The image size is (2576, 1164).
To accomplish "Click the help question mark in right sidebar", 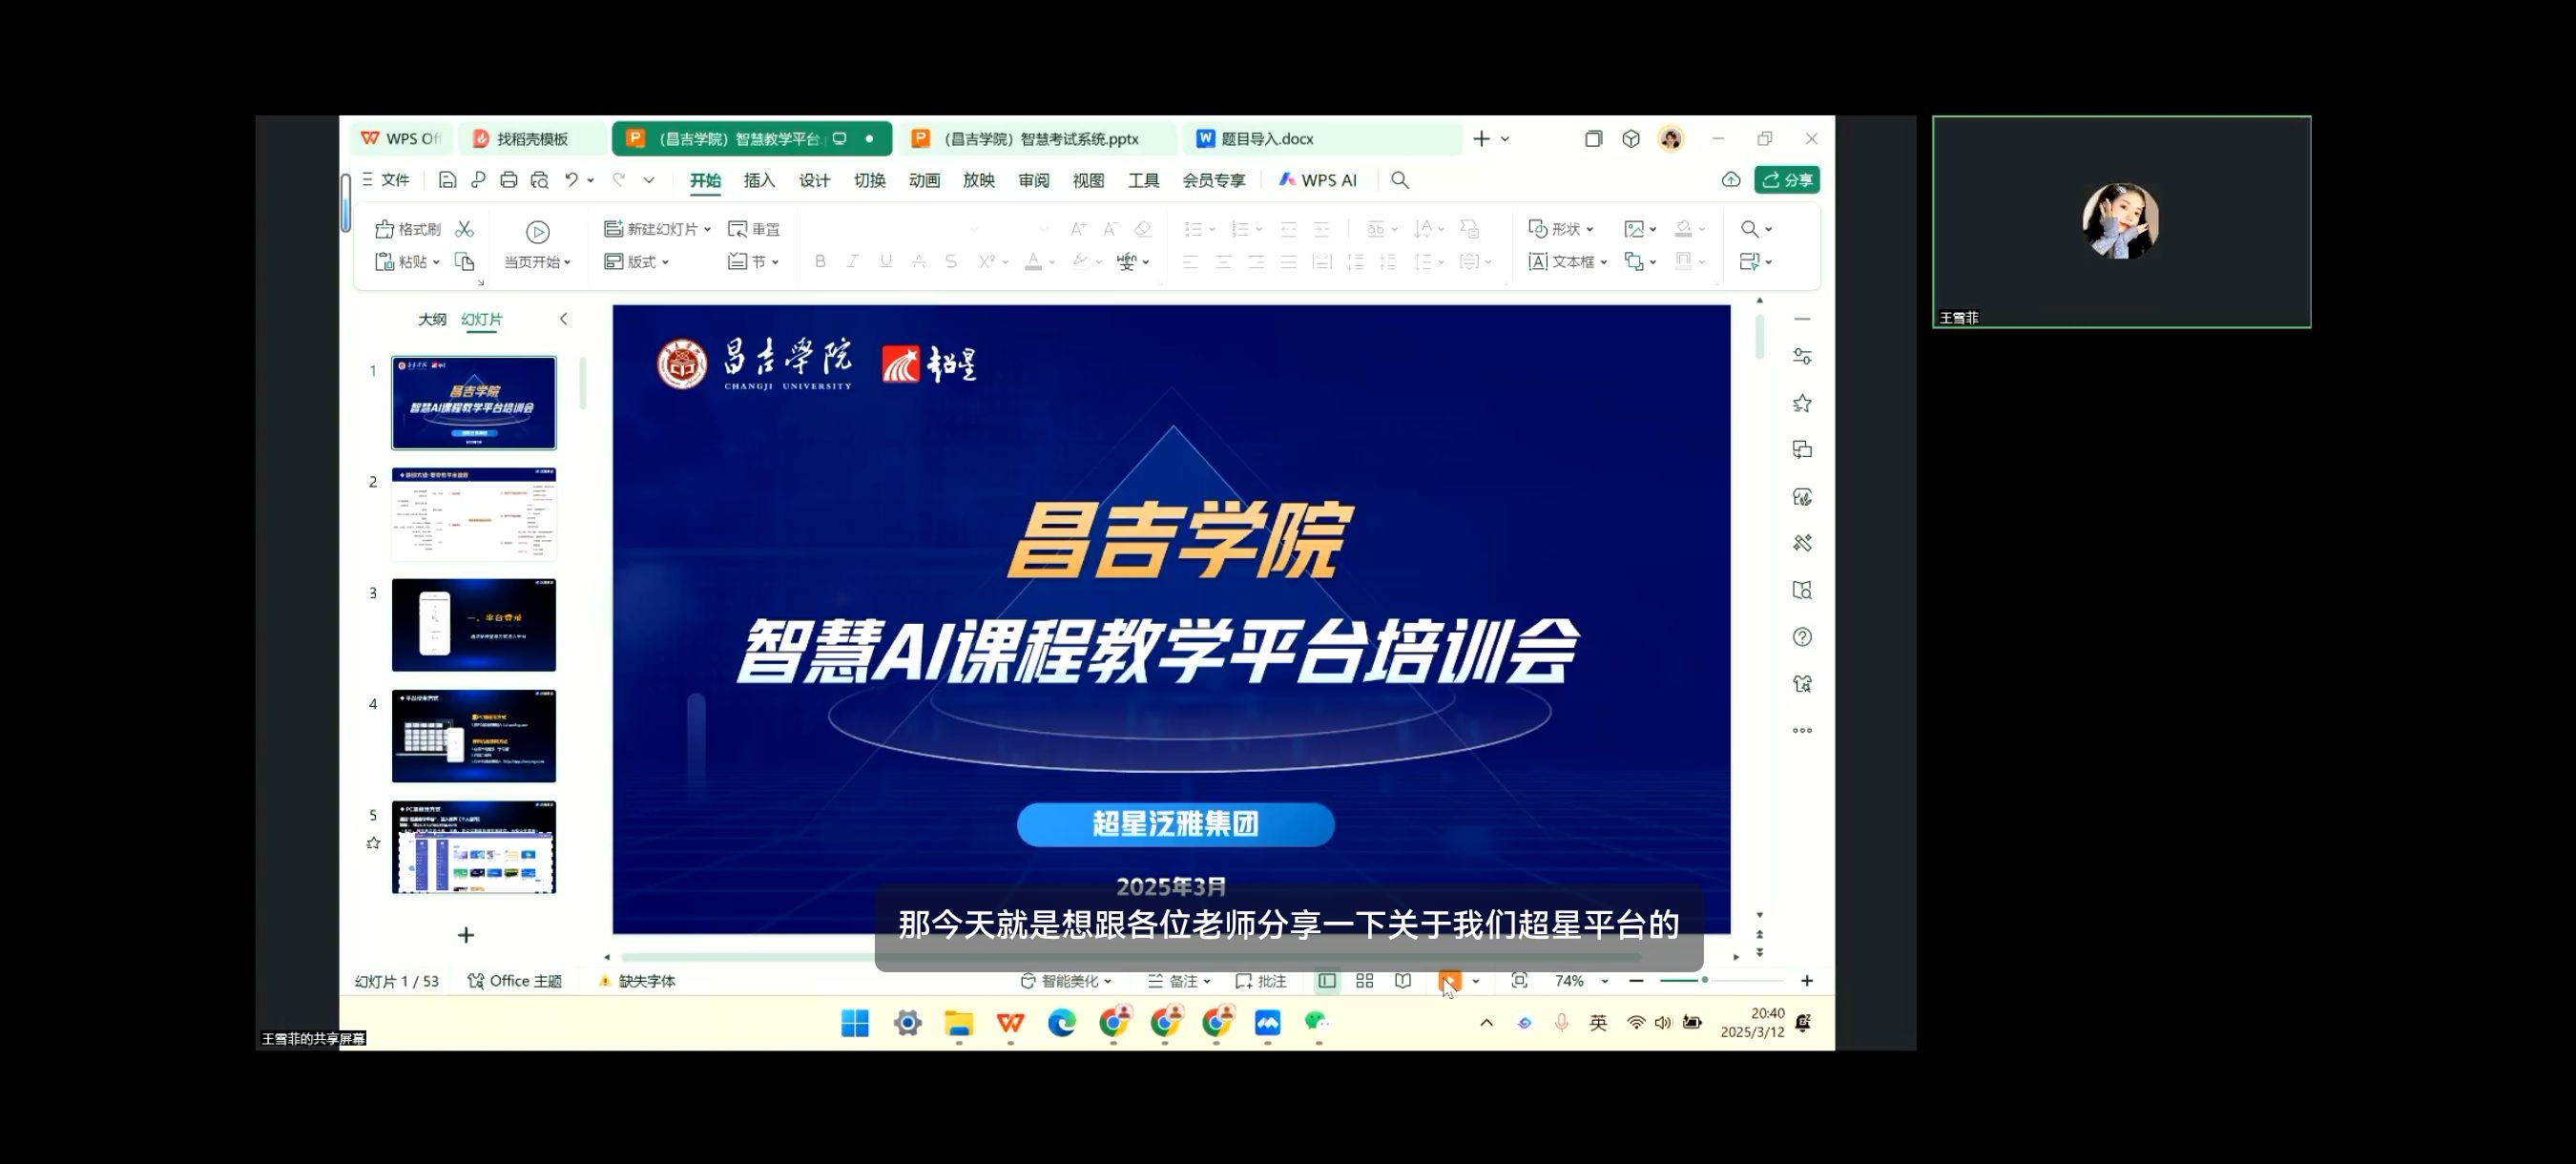I will coord(1802,637).
